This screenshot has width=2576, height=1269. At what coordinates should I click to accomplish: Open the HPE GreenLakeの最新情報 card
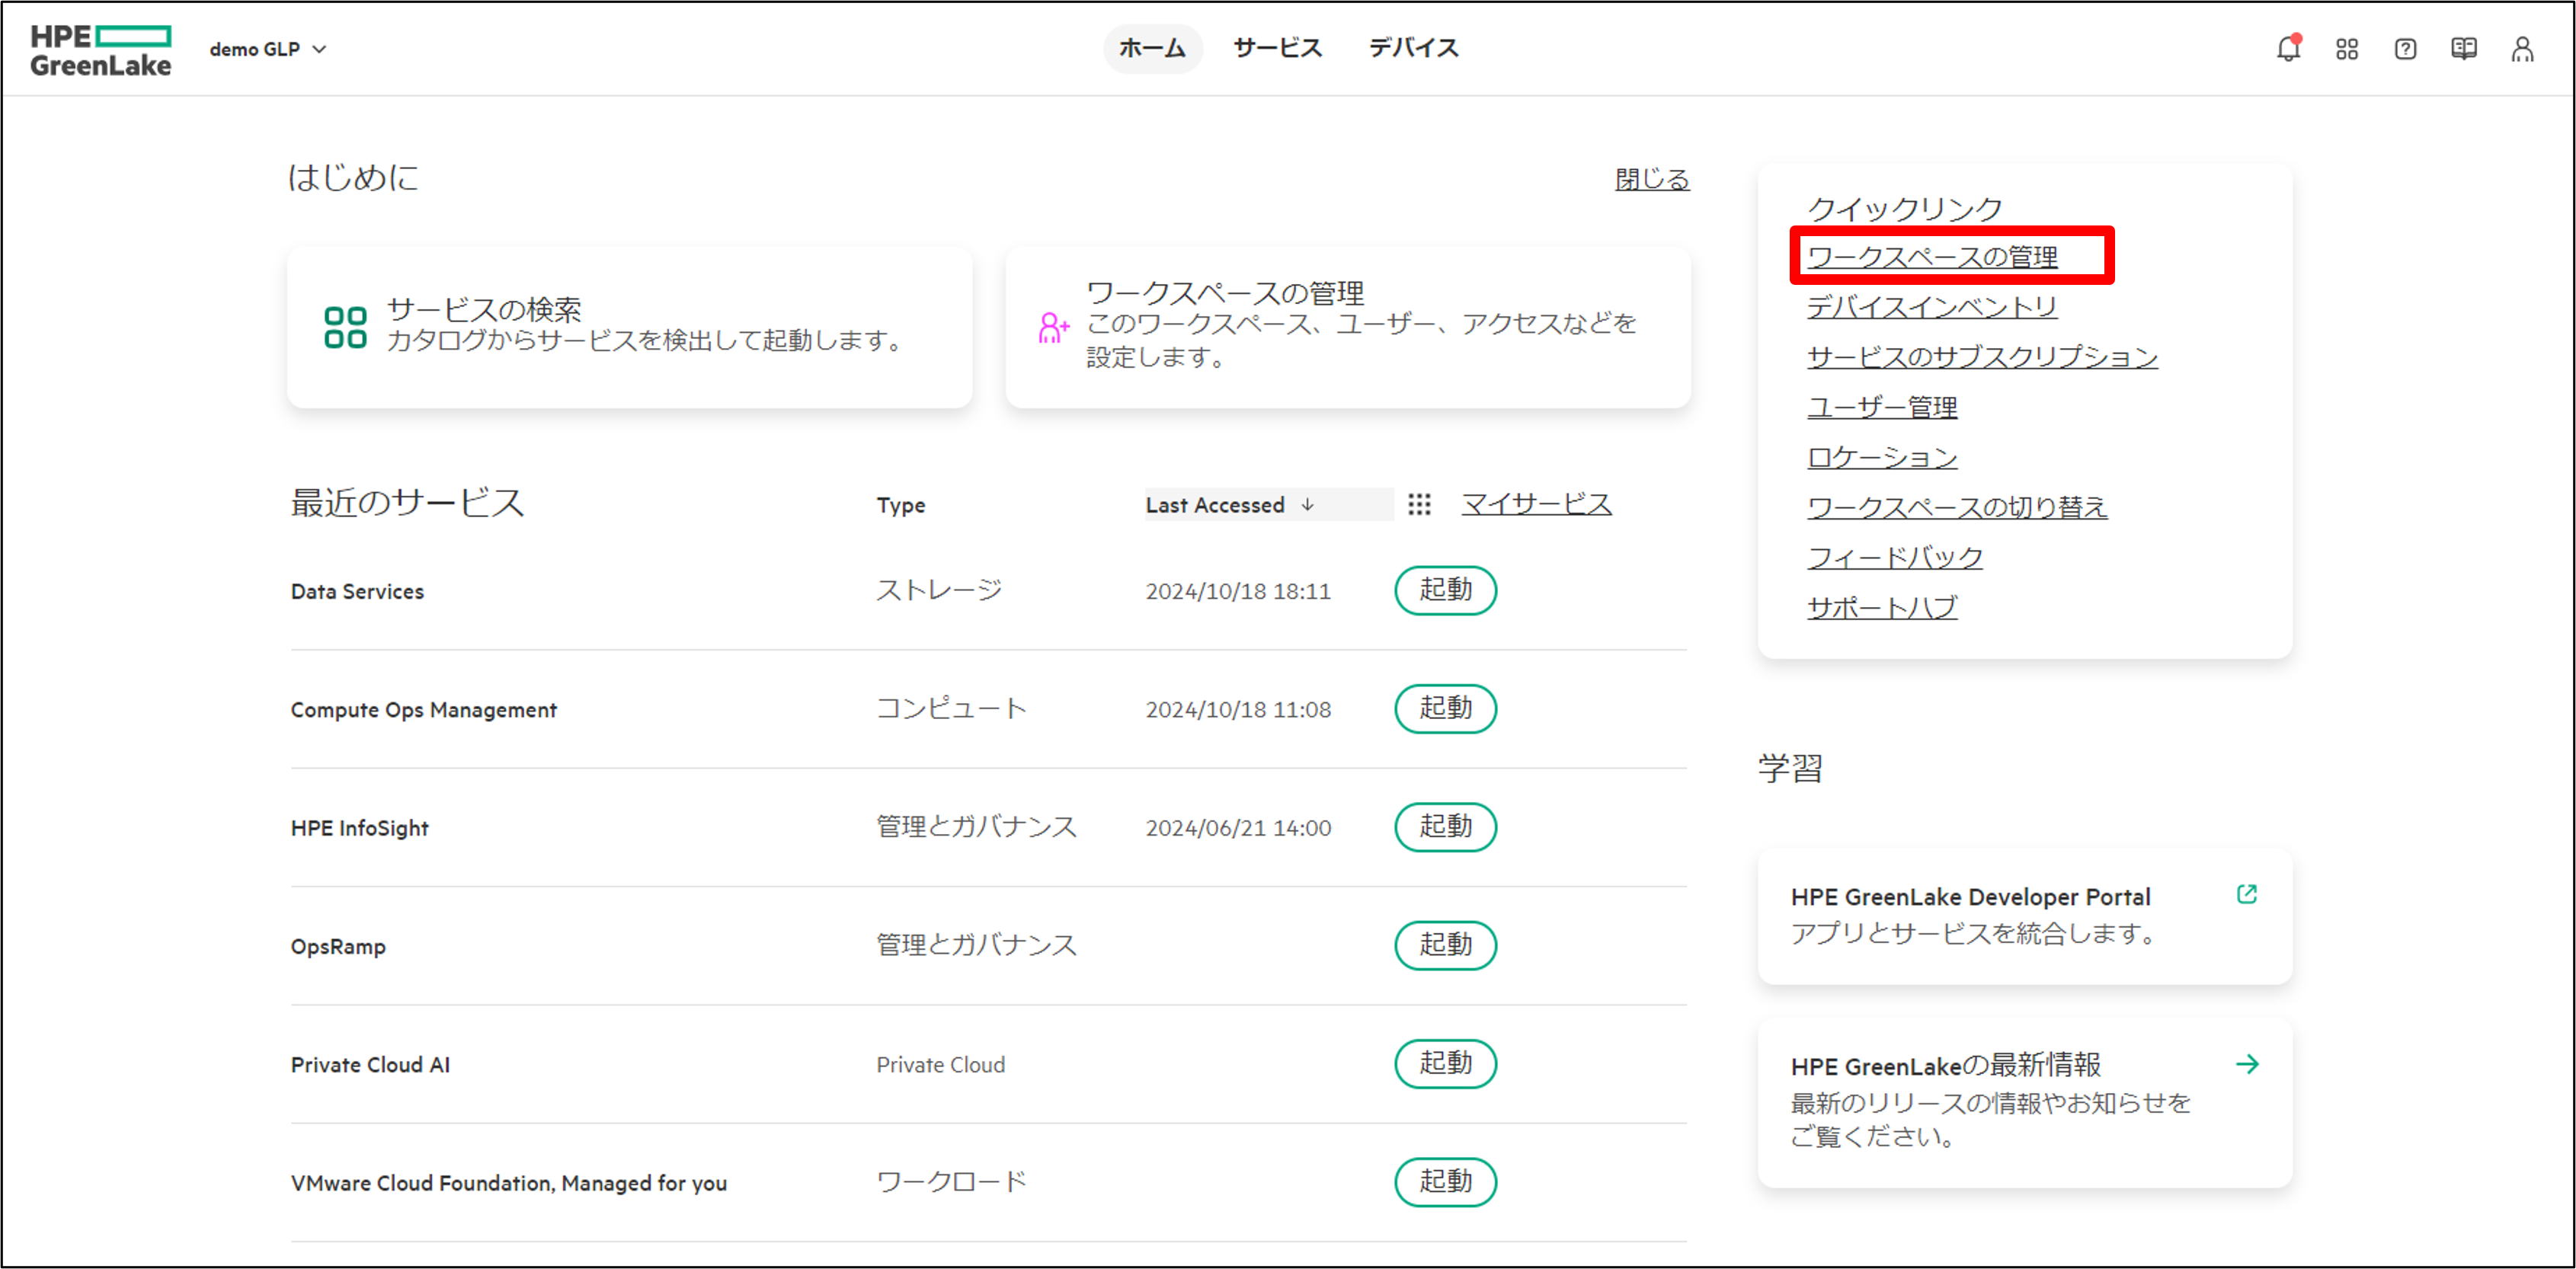[x=2025, y=1102]
